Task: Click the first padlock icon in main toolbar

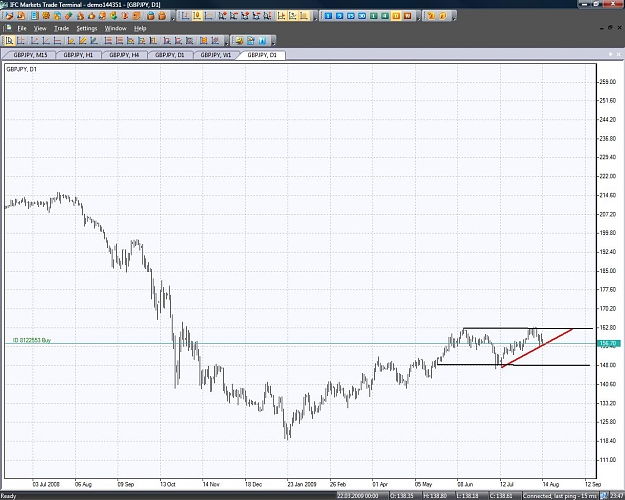Action: point(151,16)
